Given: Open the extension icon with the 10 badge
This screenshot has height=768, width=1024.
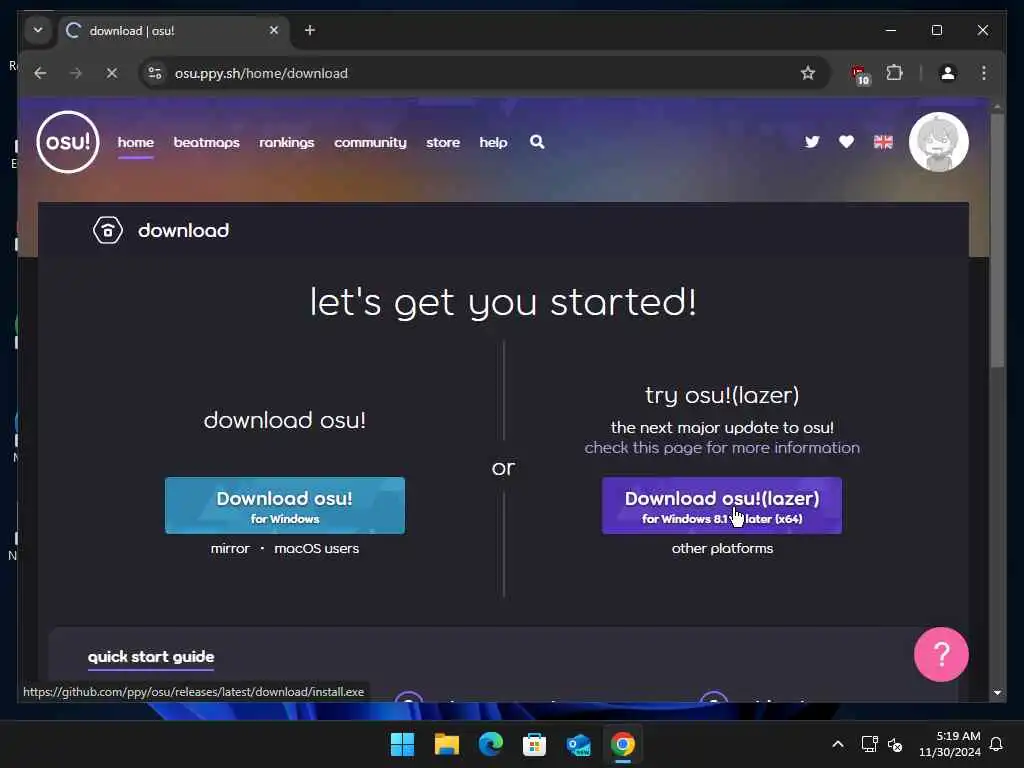Looking at the screenshot, I should [860, 74].
